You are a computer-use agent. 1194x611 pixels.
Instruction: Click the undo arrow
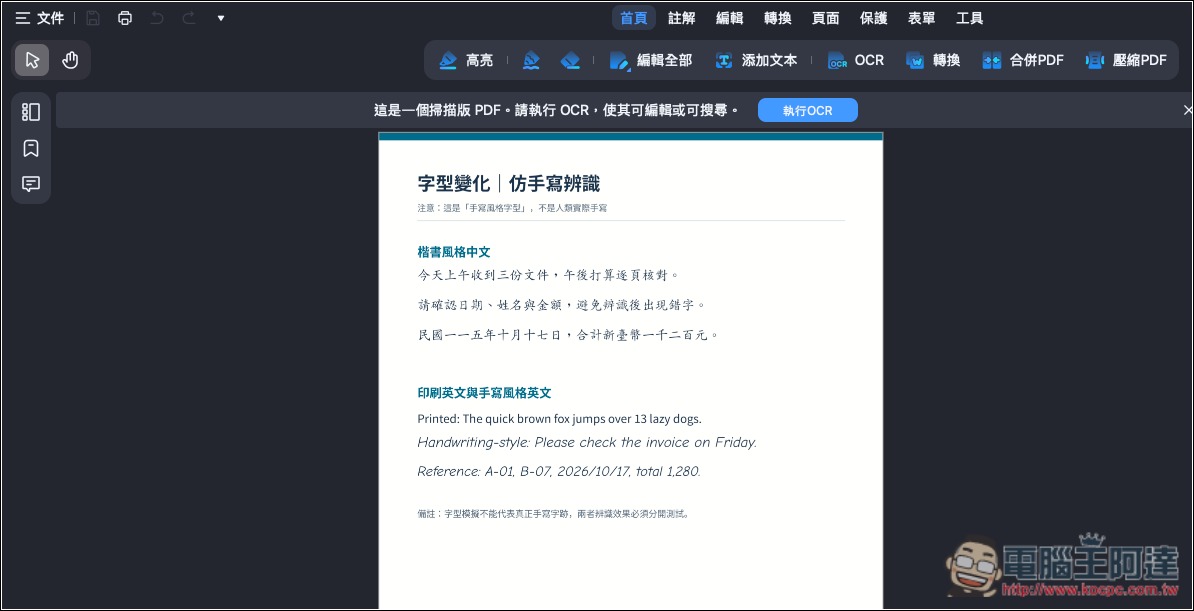(157, 18)
